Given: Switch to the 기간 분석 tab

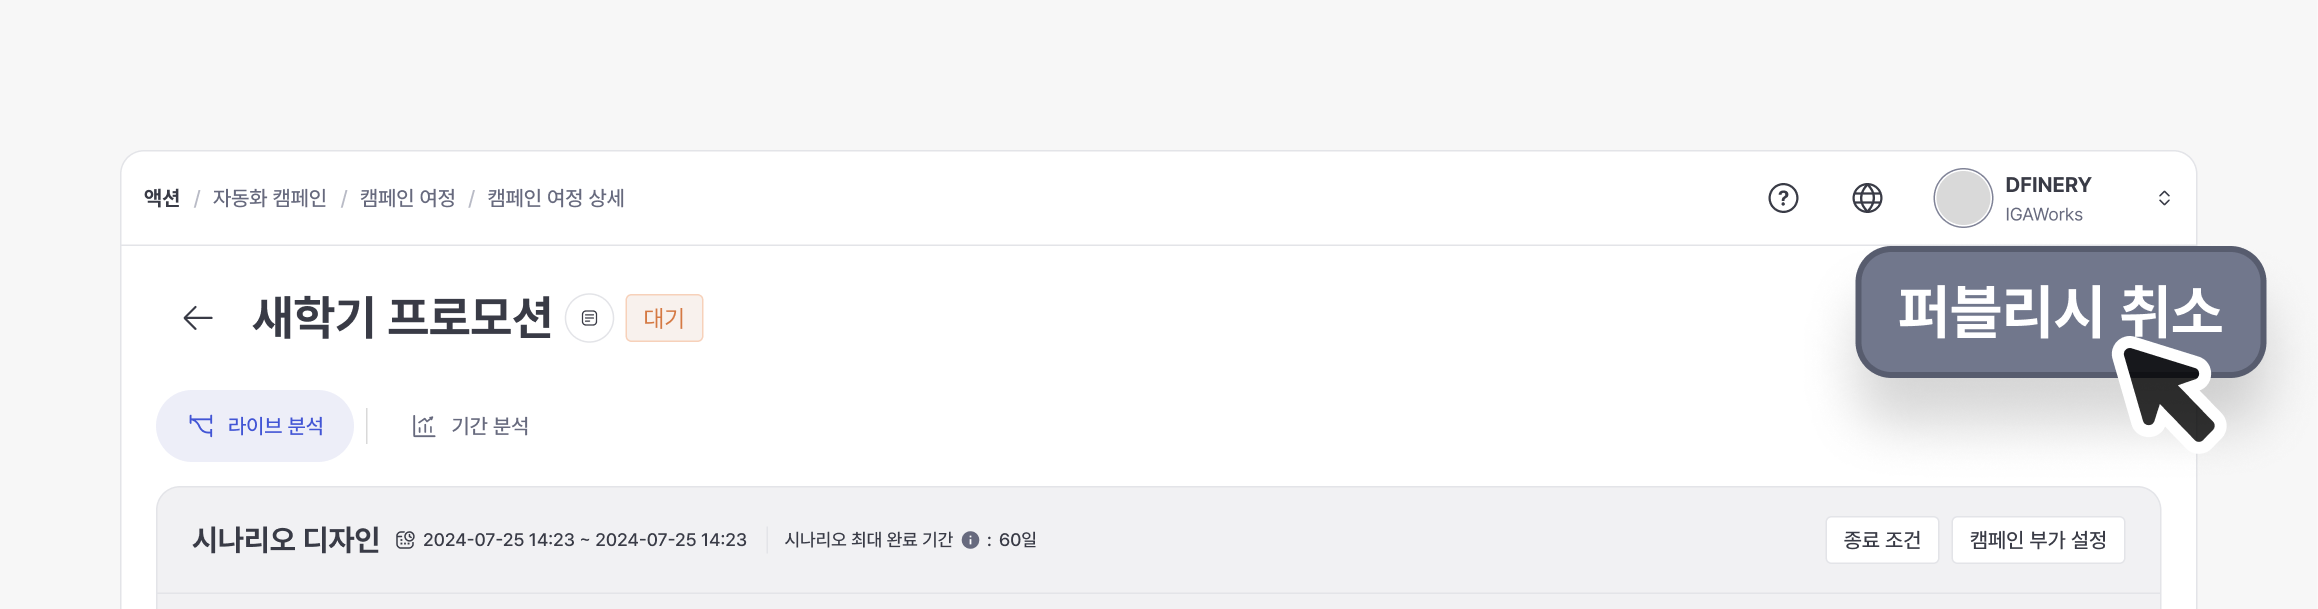Looking at the screenshot, I should (470, 426).
